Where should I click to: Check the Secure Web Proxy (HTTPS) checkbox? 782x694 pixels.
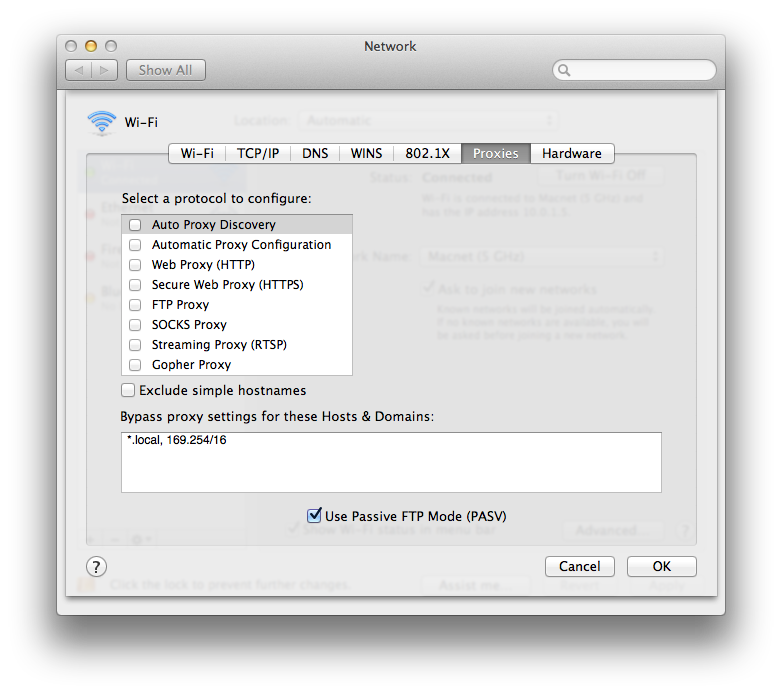tap(135, 285)
